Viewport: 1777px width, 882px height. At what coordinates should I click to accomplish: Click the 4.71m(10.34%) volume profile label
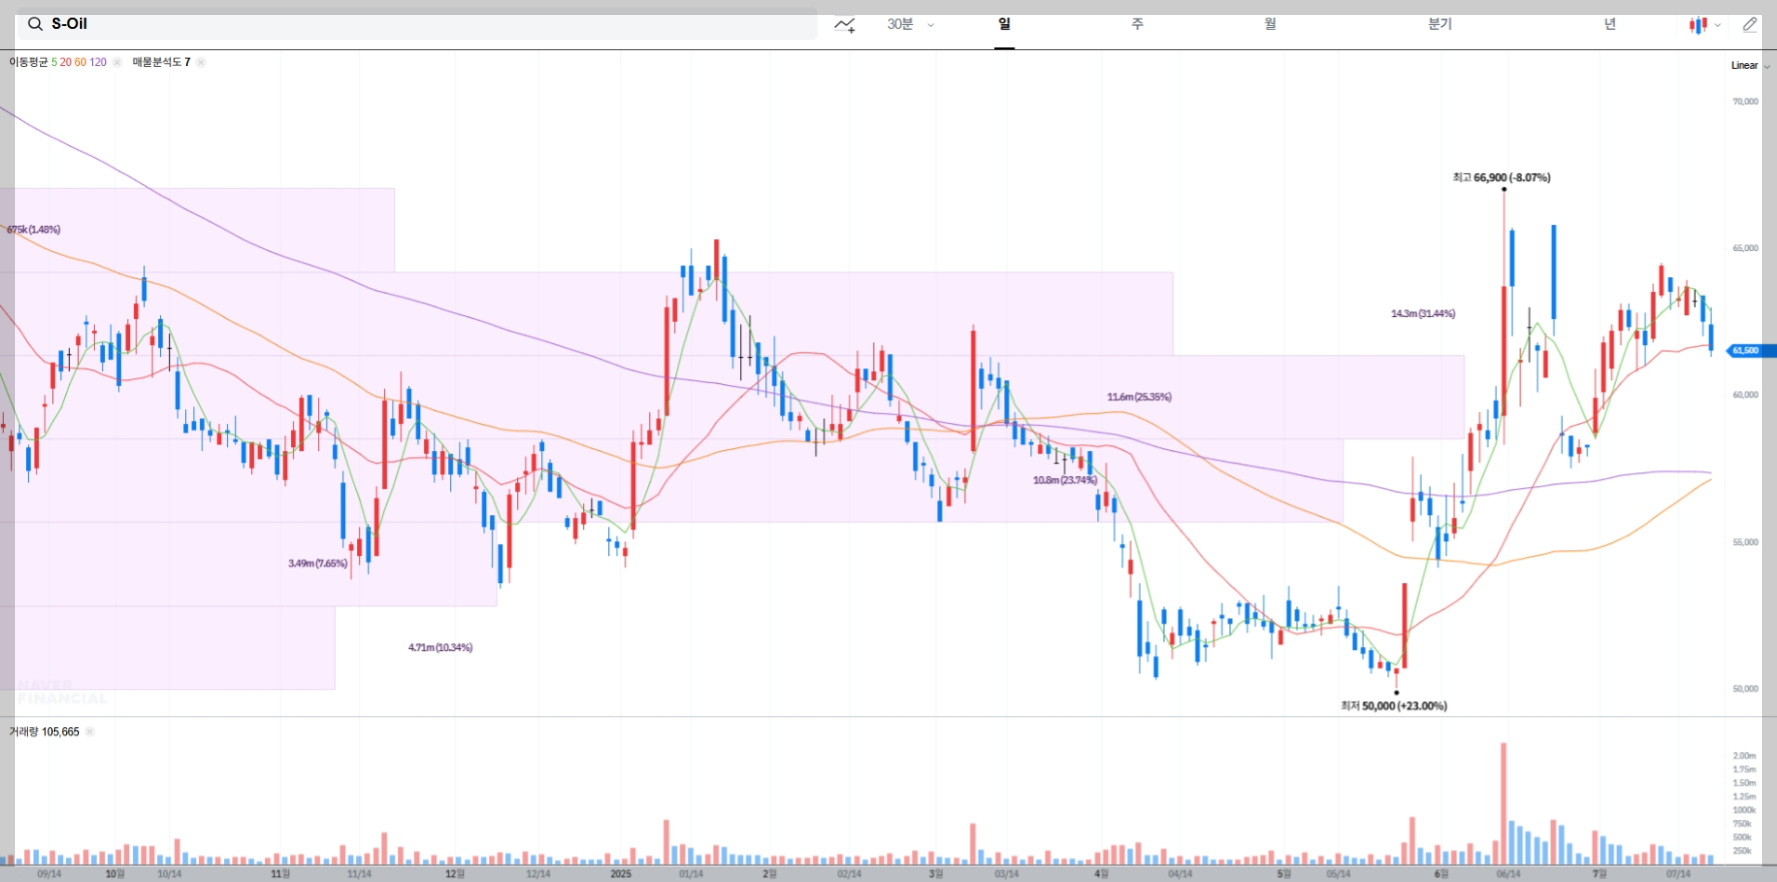click(440, 648)
